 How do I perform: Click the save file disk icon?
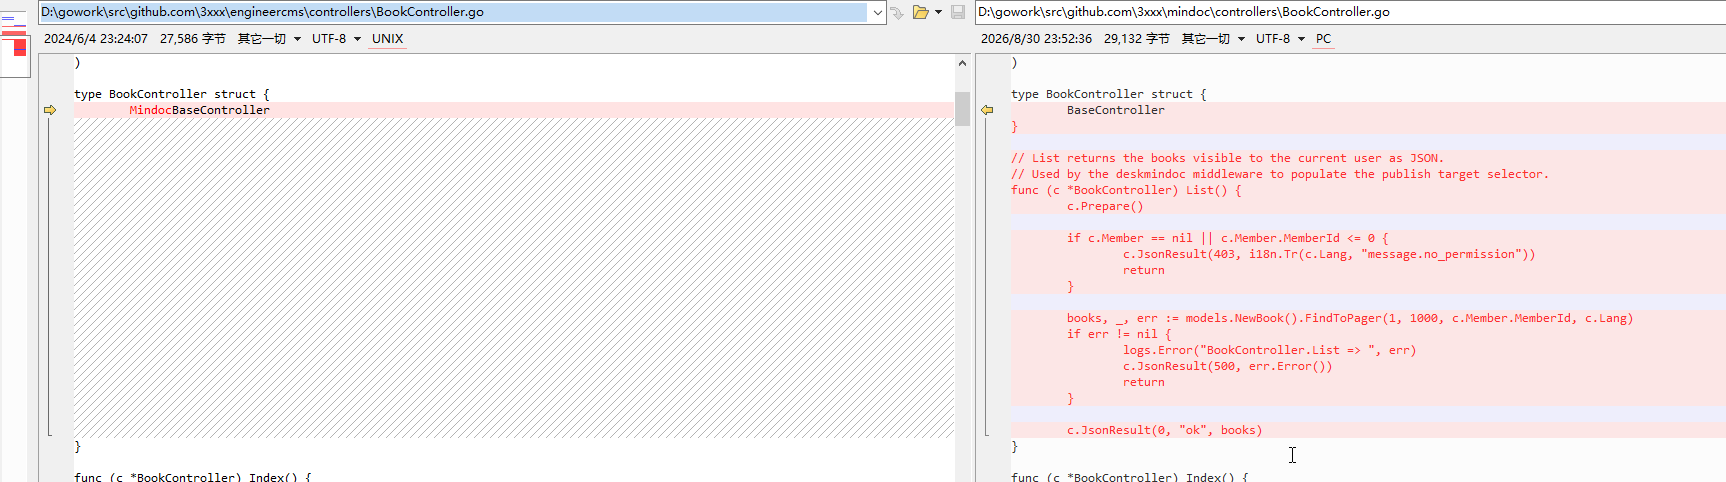958,12
